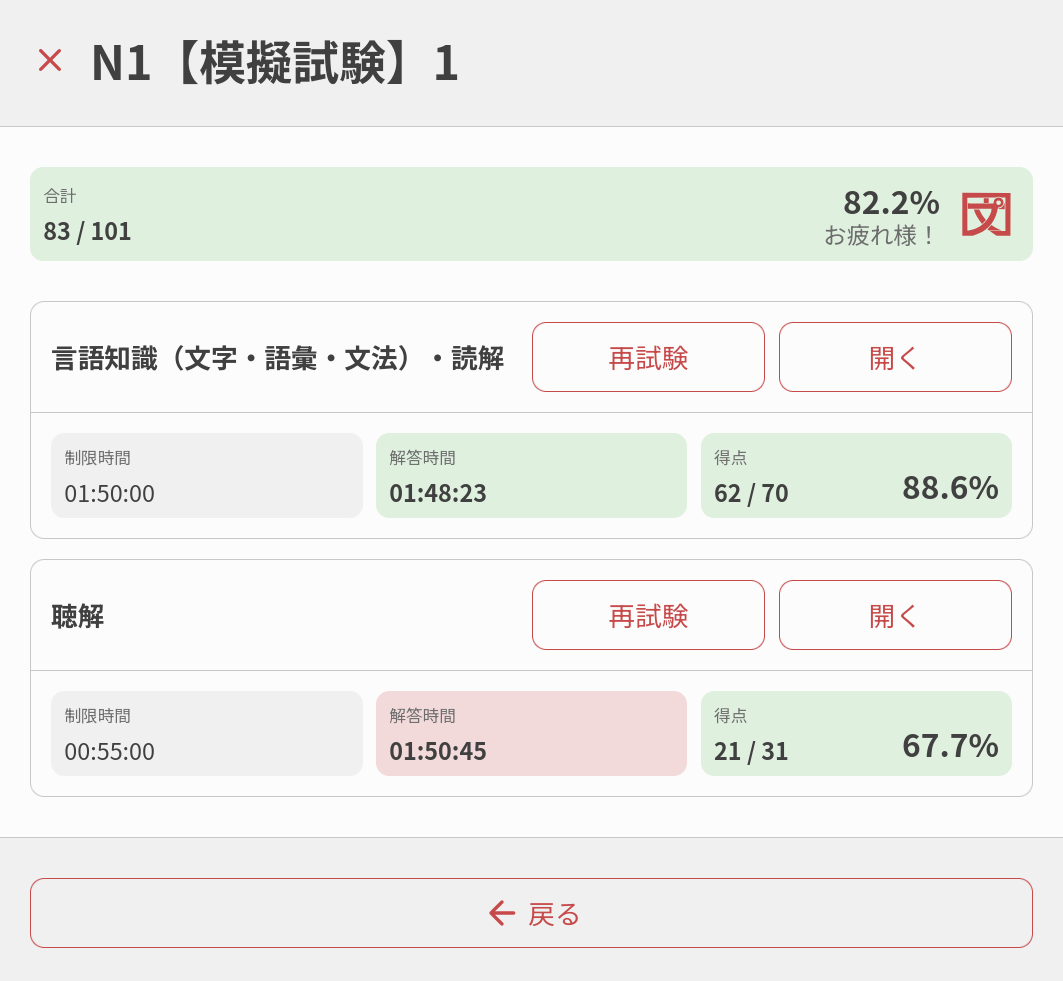1063x981 pixels.
Task: Click the red 01:50:45 answer time card
Action: coord(531,734)
